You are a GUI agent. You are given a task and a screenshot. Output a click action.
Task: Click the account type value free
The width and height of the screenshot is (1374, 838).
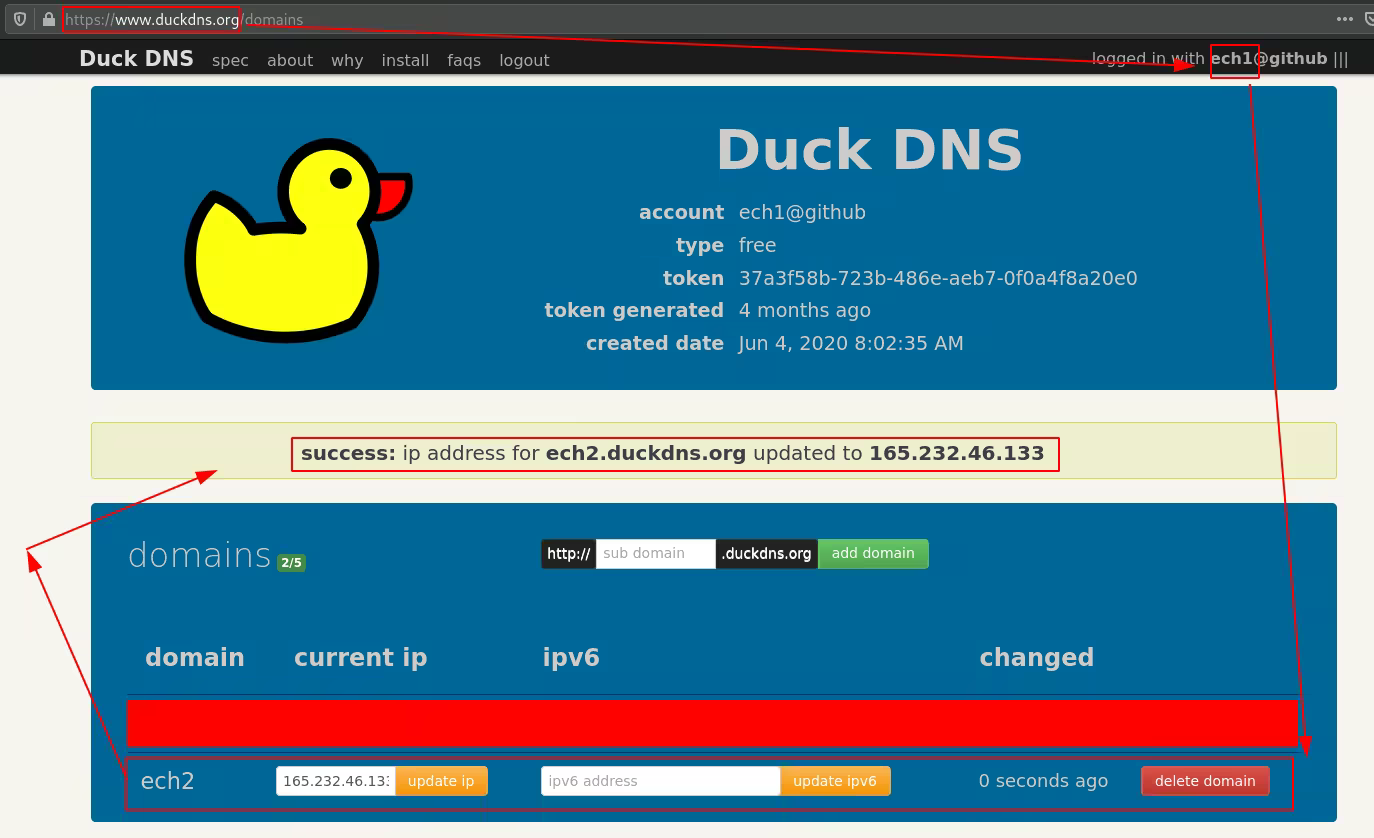pos(757,245)
